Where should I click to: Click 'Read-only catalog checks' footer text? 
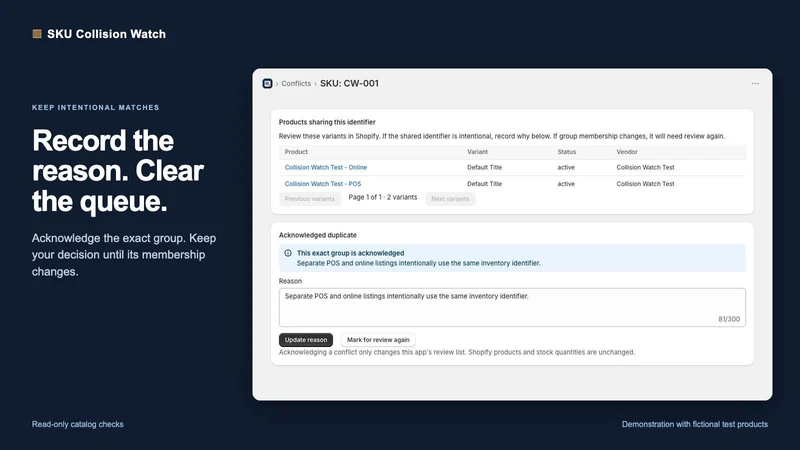78,424
